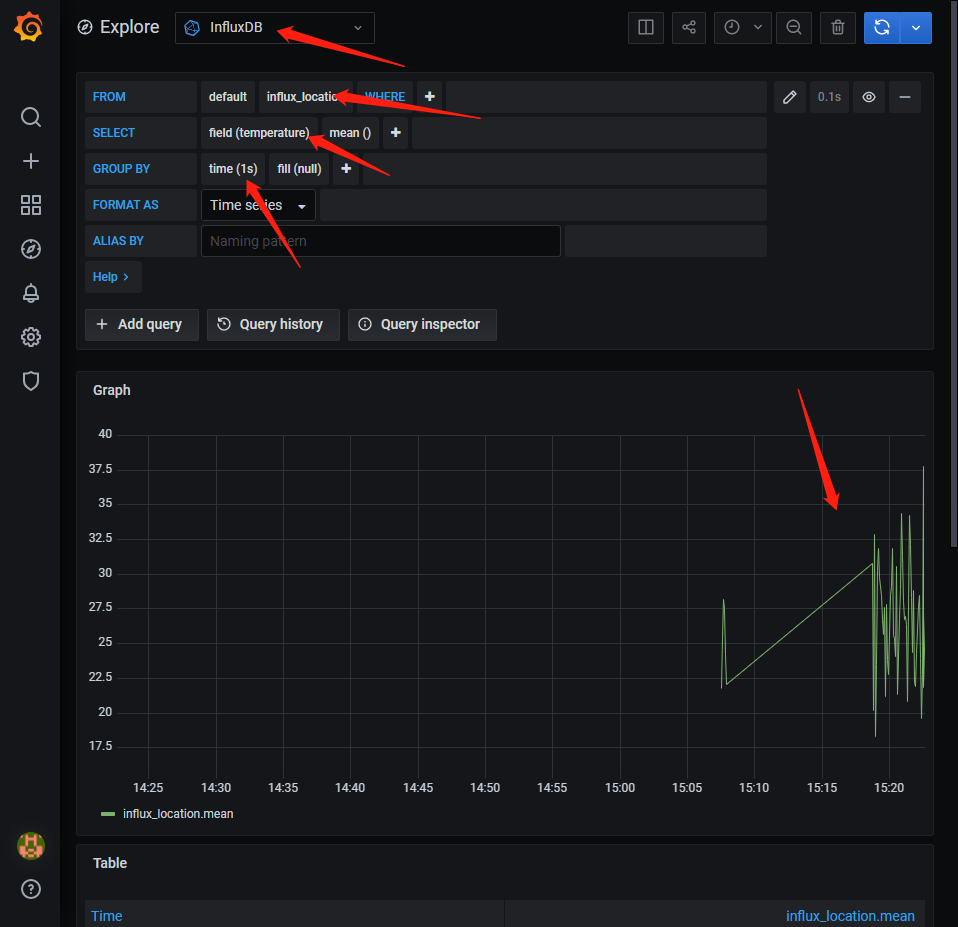
Task: Clear all queries using the trash icon
Action: tap(838, 27)
